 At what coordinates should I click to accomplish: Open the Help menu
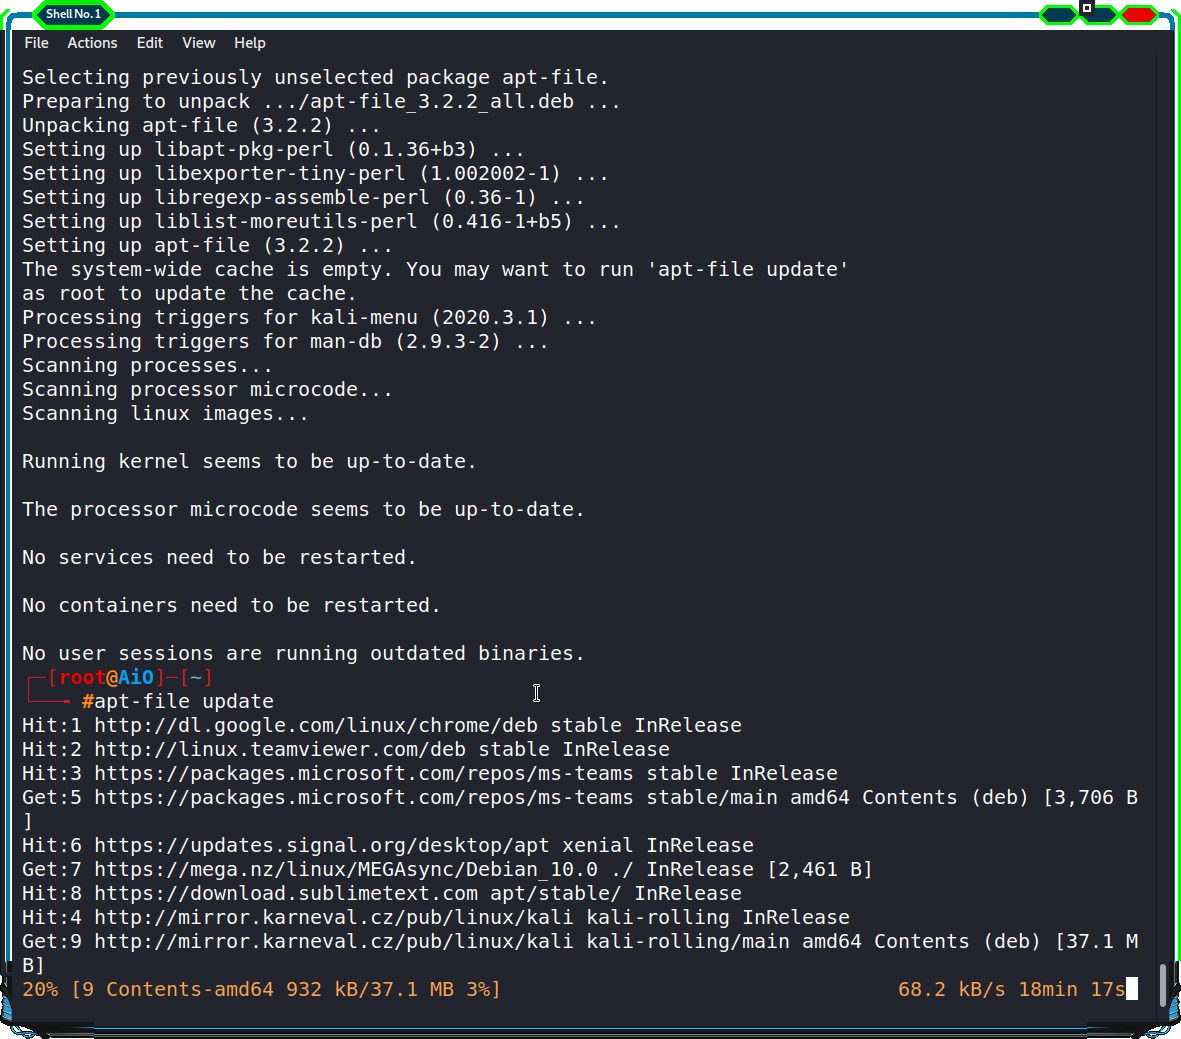pyautogui.click(x=250, y=43)
